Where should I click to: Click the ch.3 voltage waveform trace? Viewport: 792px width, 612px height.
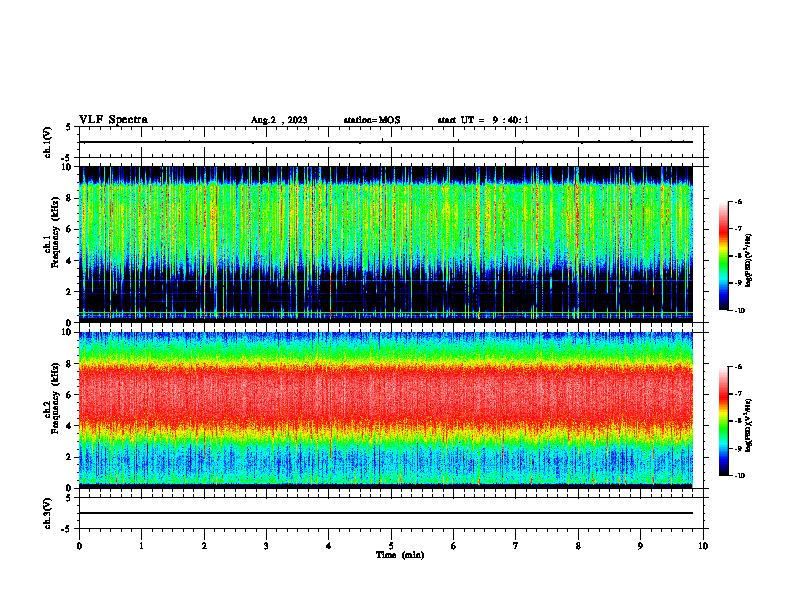point(386,513)
